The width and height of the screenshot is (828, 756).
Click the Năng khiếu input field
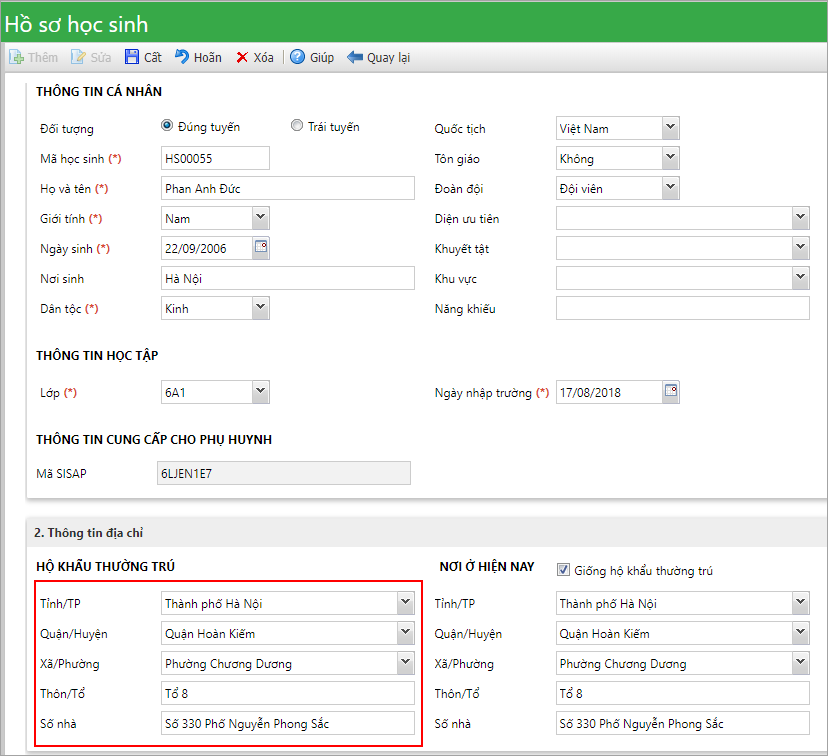683,308
